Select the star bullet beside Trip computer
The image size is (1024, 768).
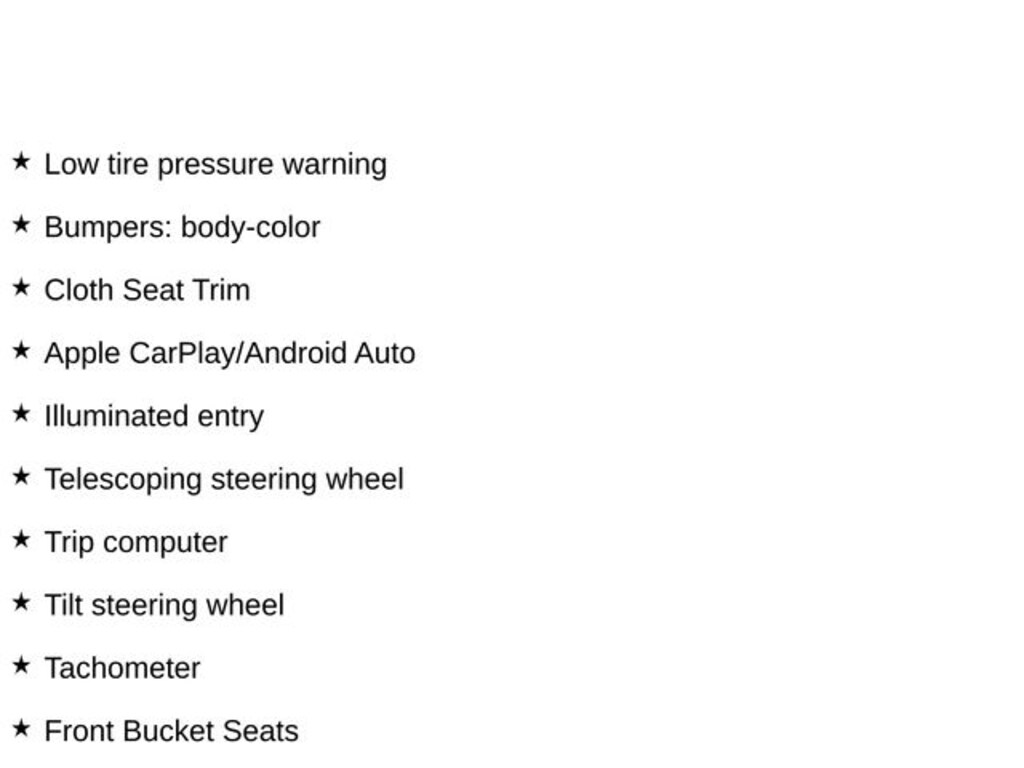pos(21,539)
